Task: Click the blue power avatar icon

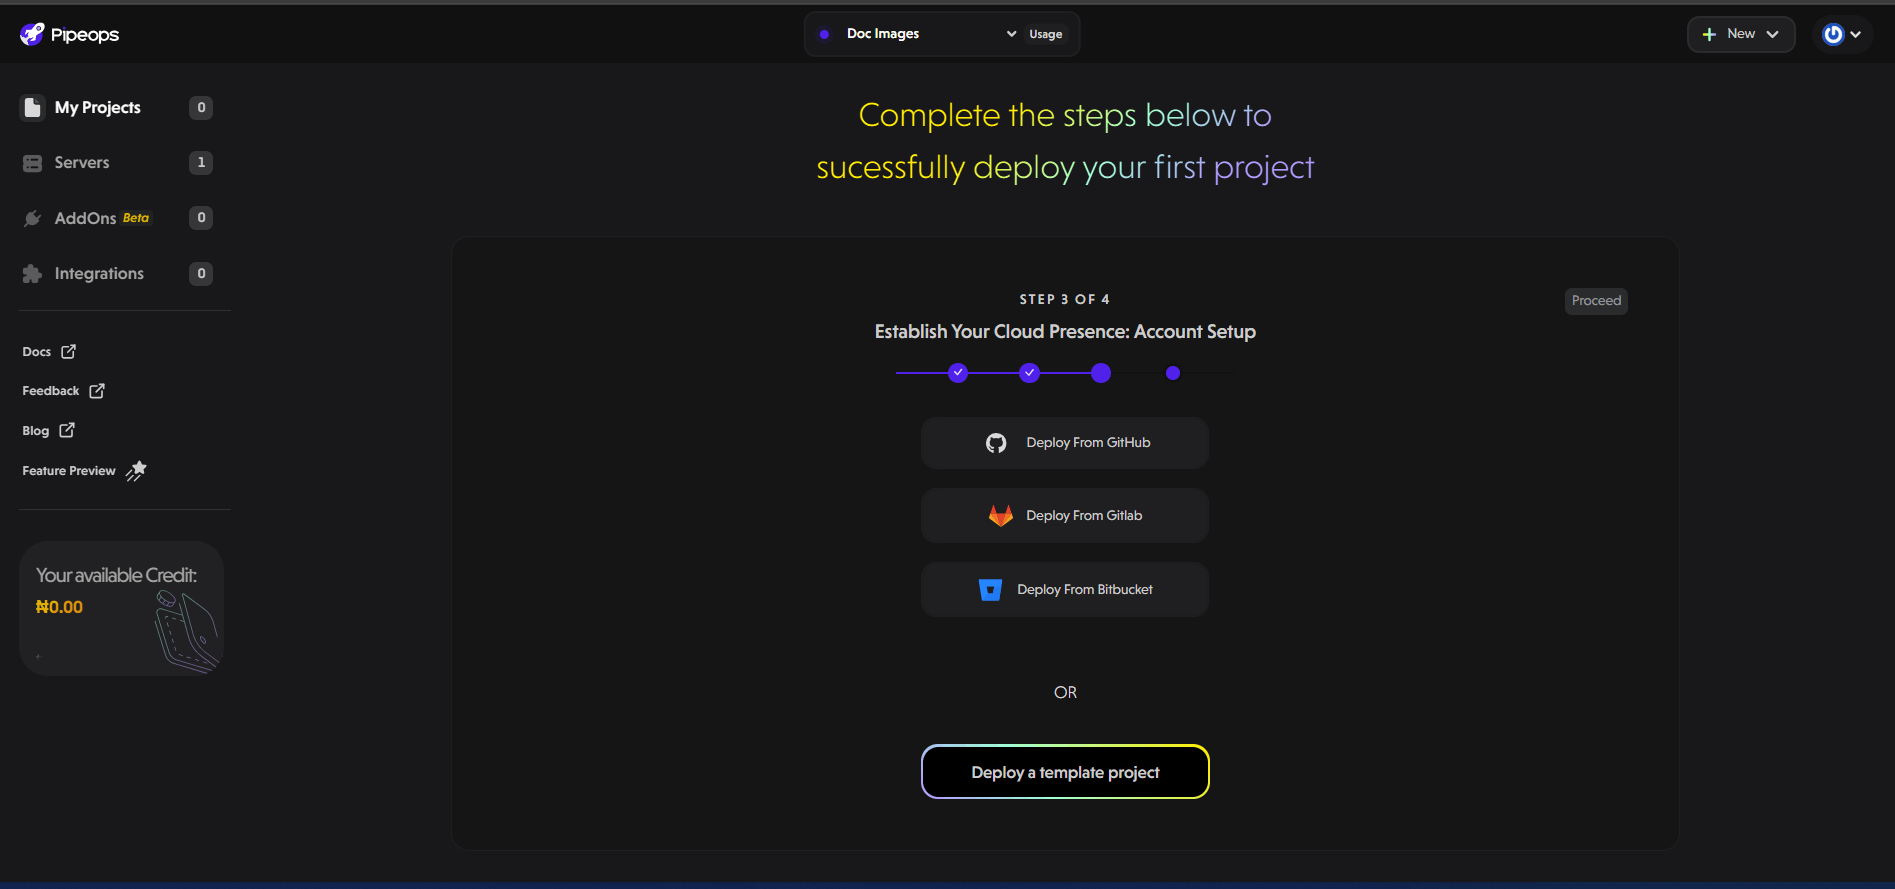Action: 1833,34
